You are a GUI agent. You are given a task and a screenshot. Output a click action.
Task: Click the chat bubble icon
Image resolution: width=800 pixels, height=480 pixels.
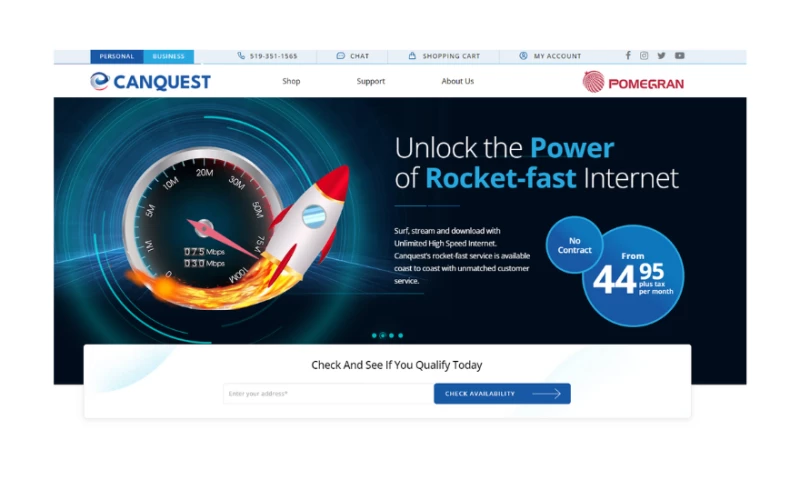[x=340, y=56]
